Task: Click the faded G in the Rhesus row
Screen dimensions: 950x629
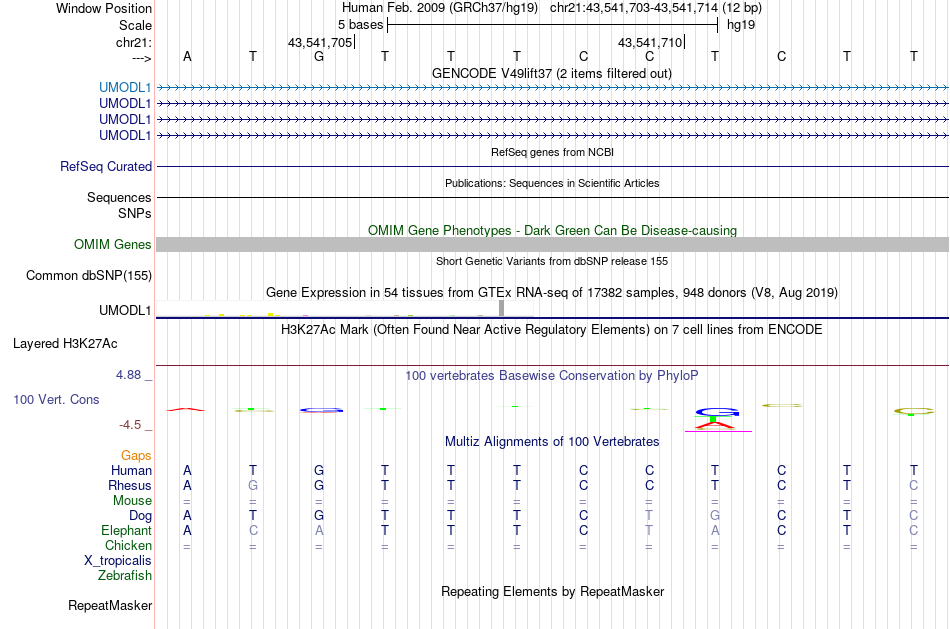Action: tap(253, 485)
